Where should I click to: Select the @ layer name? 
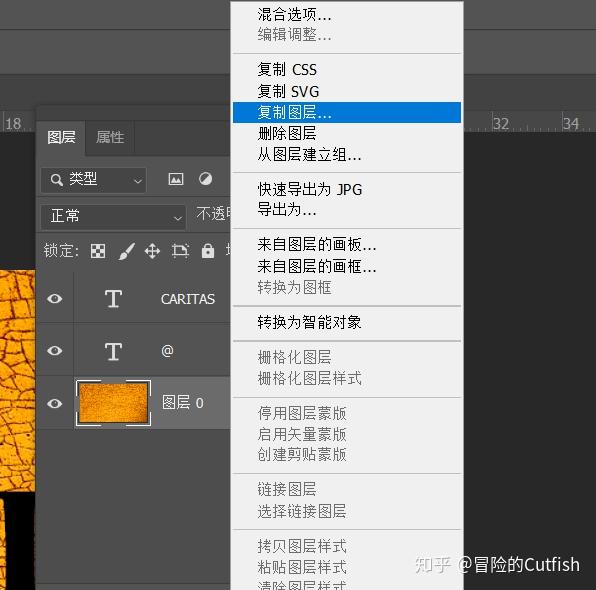point(167,351)
